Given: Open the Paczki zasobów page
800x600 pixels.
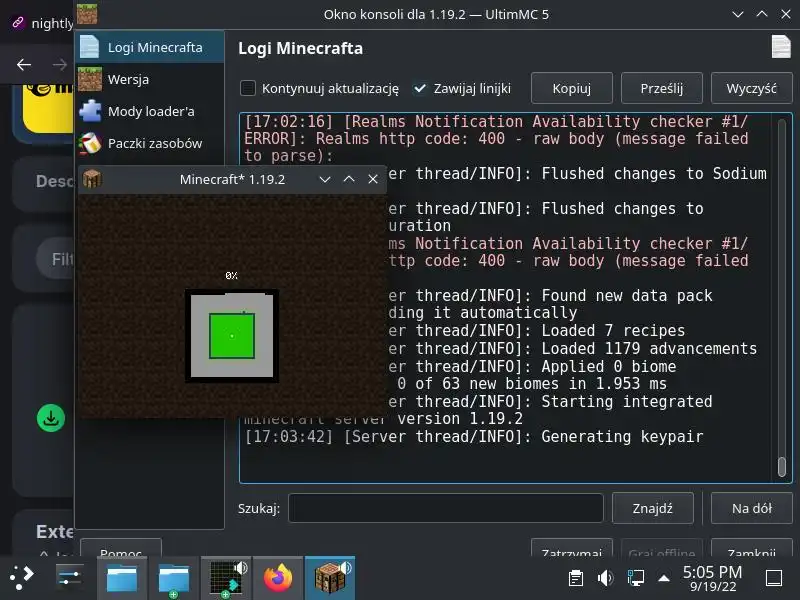Looking at the screenshot, I should [149, 143].
